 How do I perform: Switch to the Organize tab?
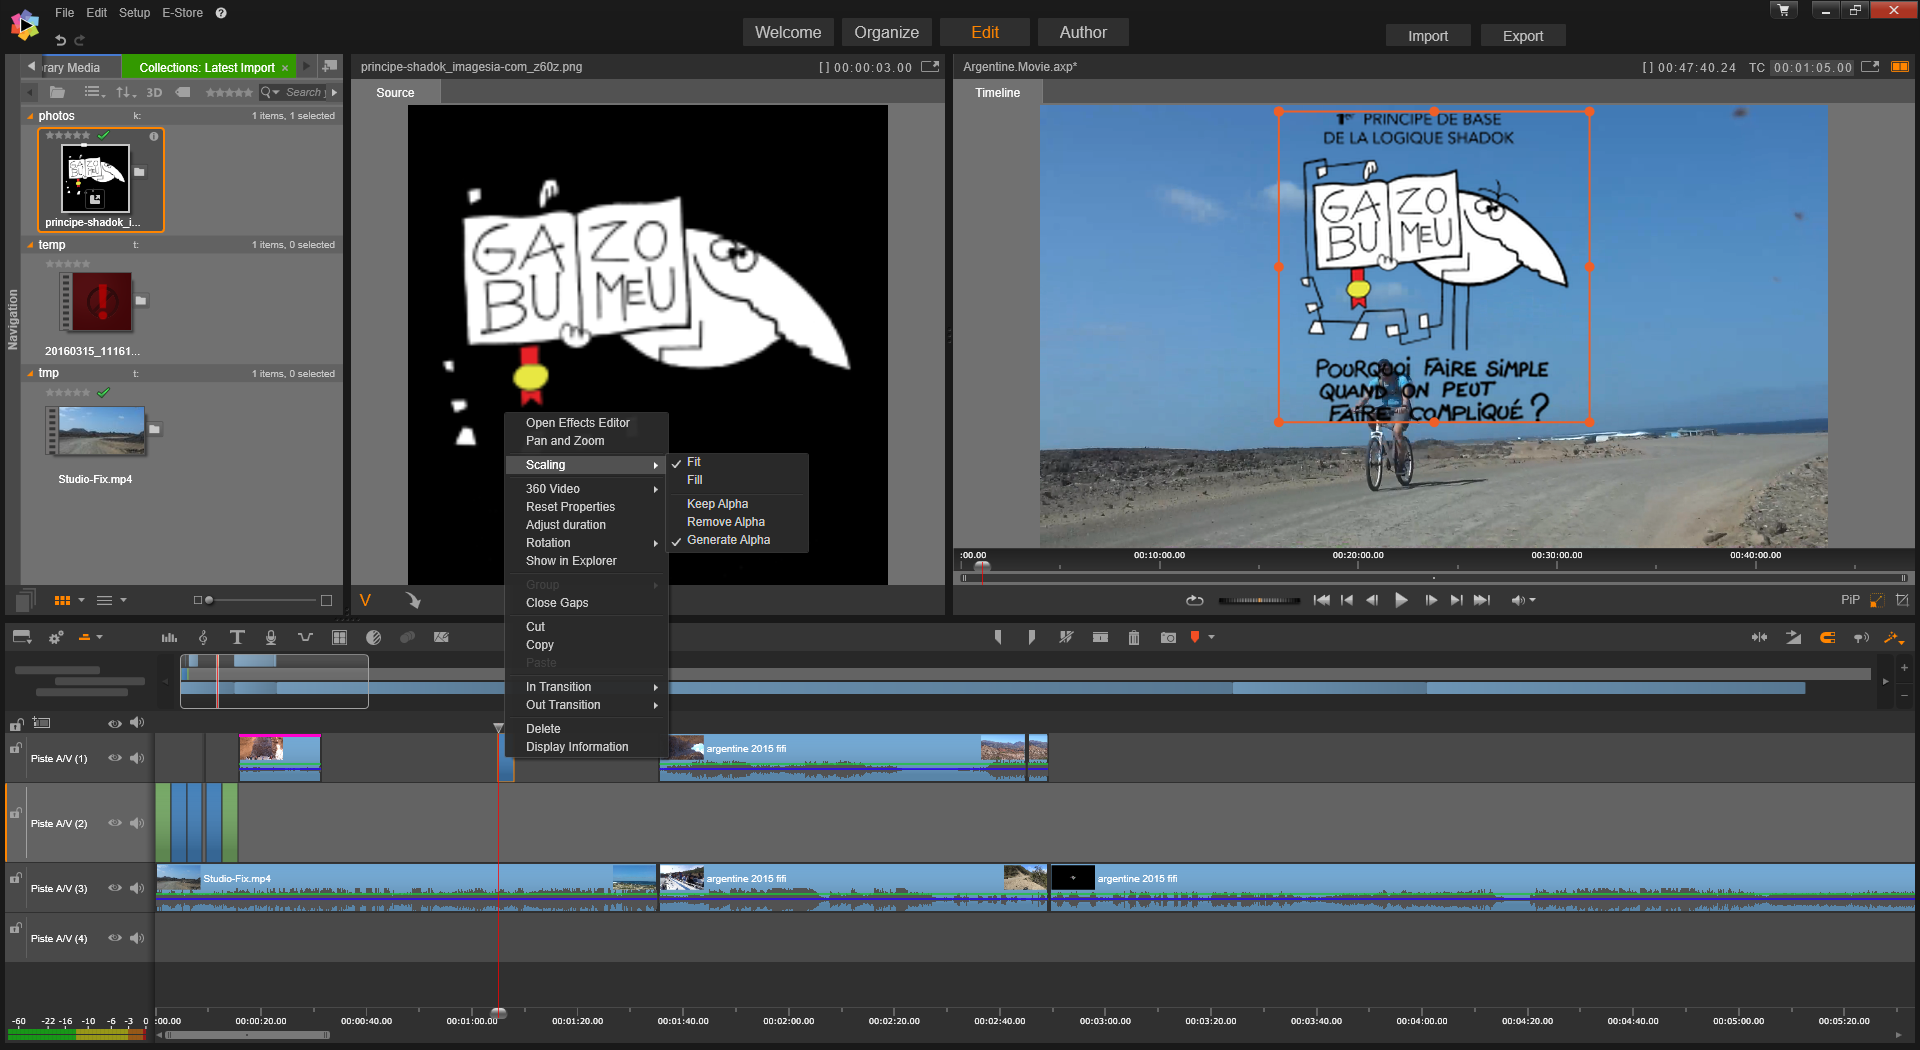(x=886, y=32)
